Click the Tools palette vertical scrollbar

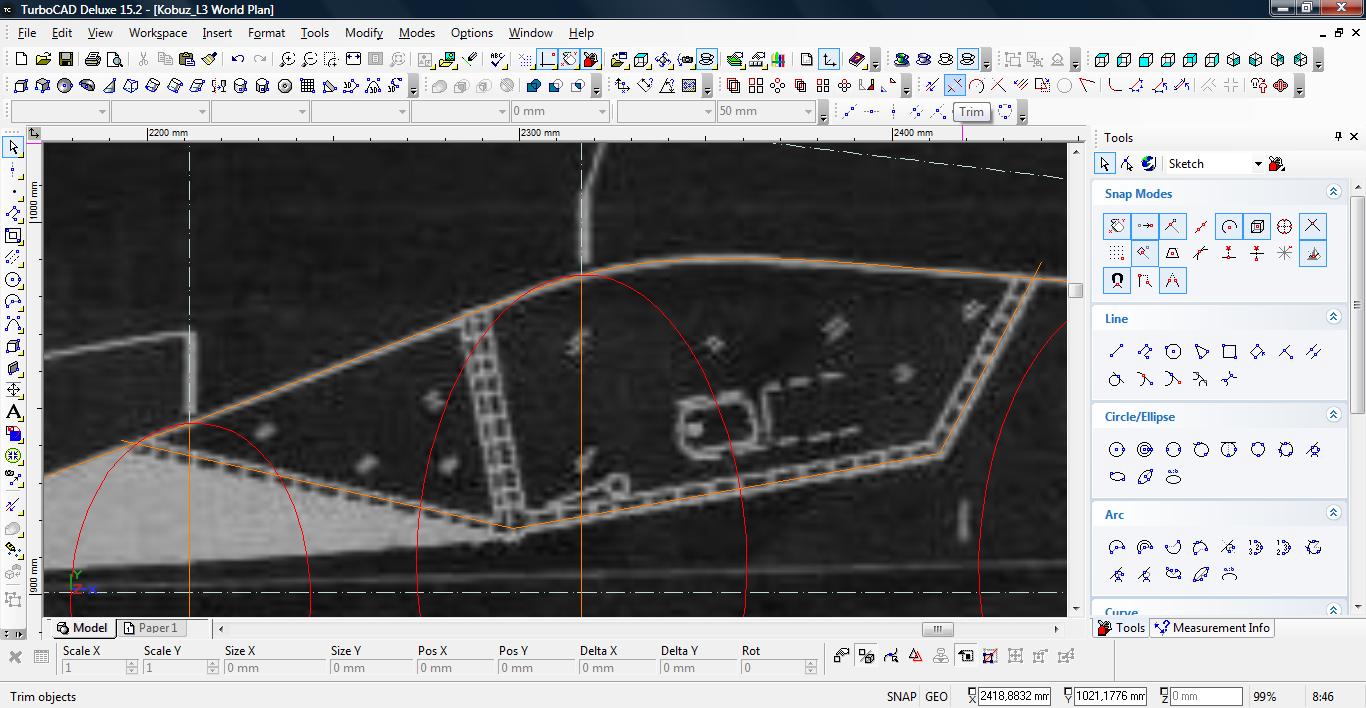(x=1357, y=305)
